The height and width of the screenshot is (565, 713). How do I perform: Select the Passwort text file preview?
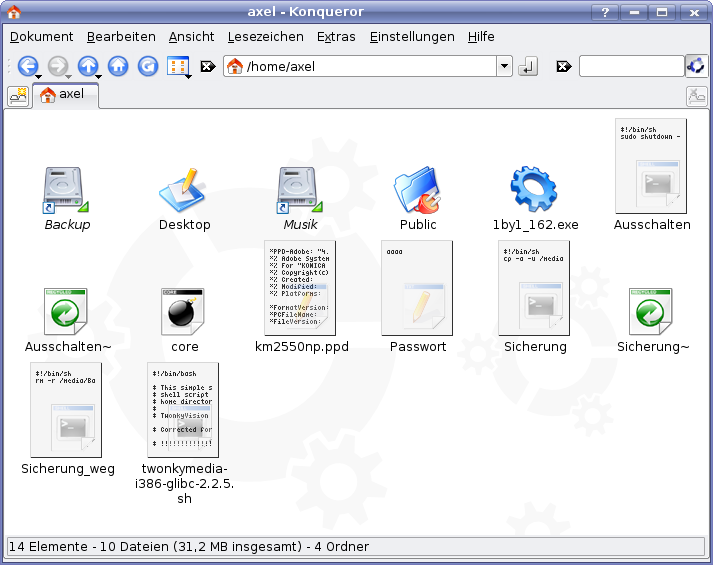(x=417, y=288)
